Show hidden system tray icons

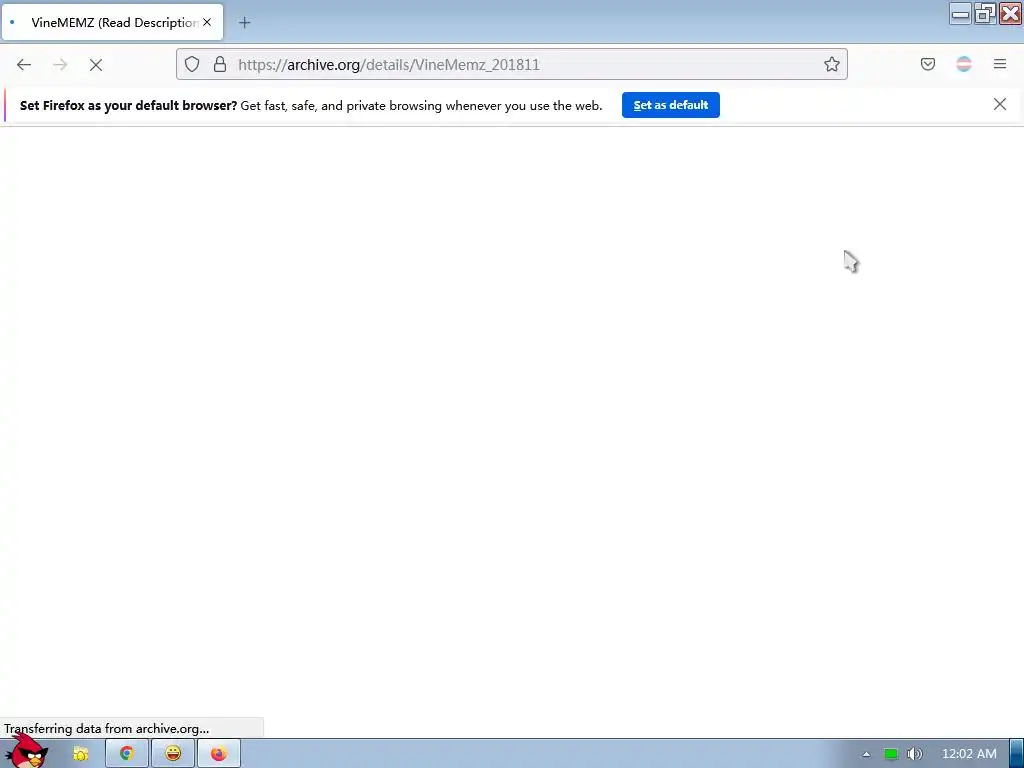pyautogui.click(x=867, y=754)
